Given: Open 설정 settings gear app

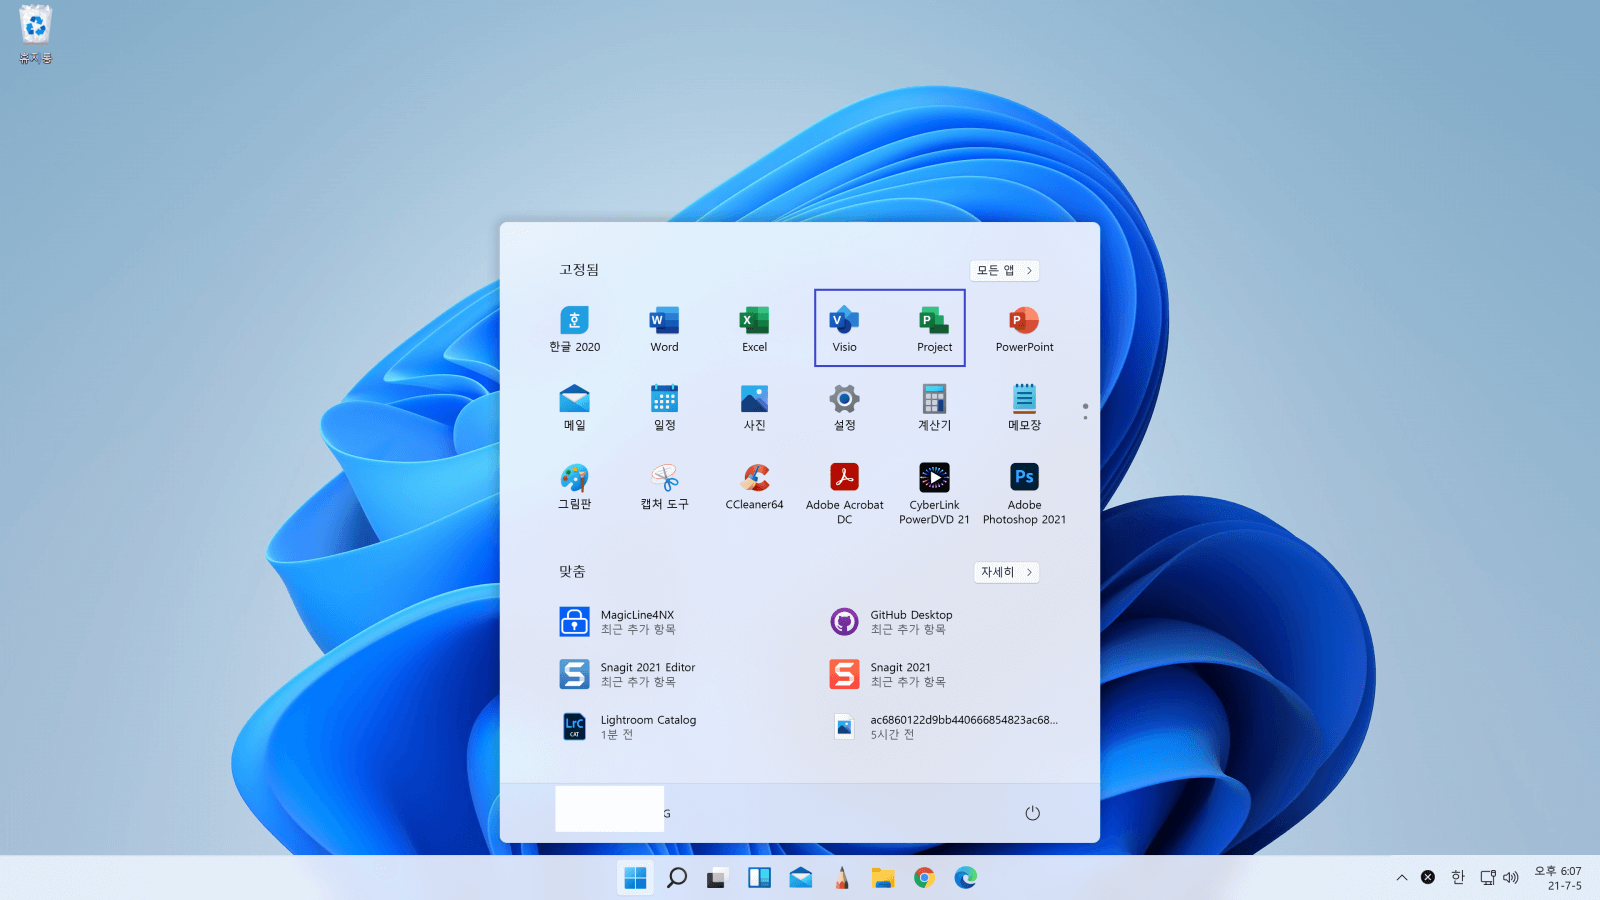Looking at the screenshot, I should (844, 407).
